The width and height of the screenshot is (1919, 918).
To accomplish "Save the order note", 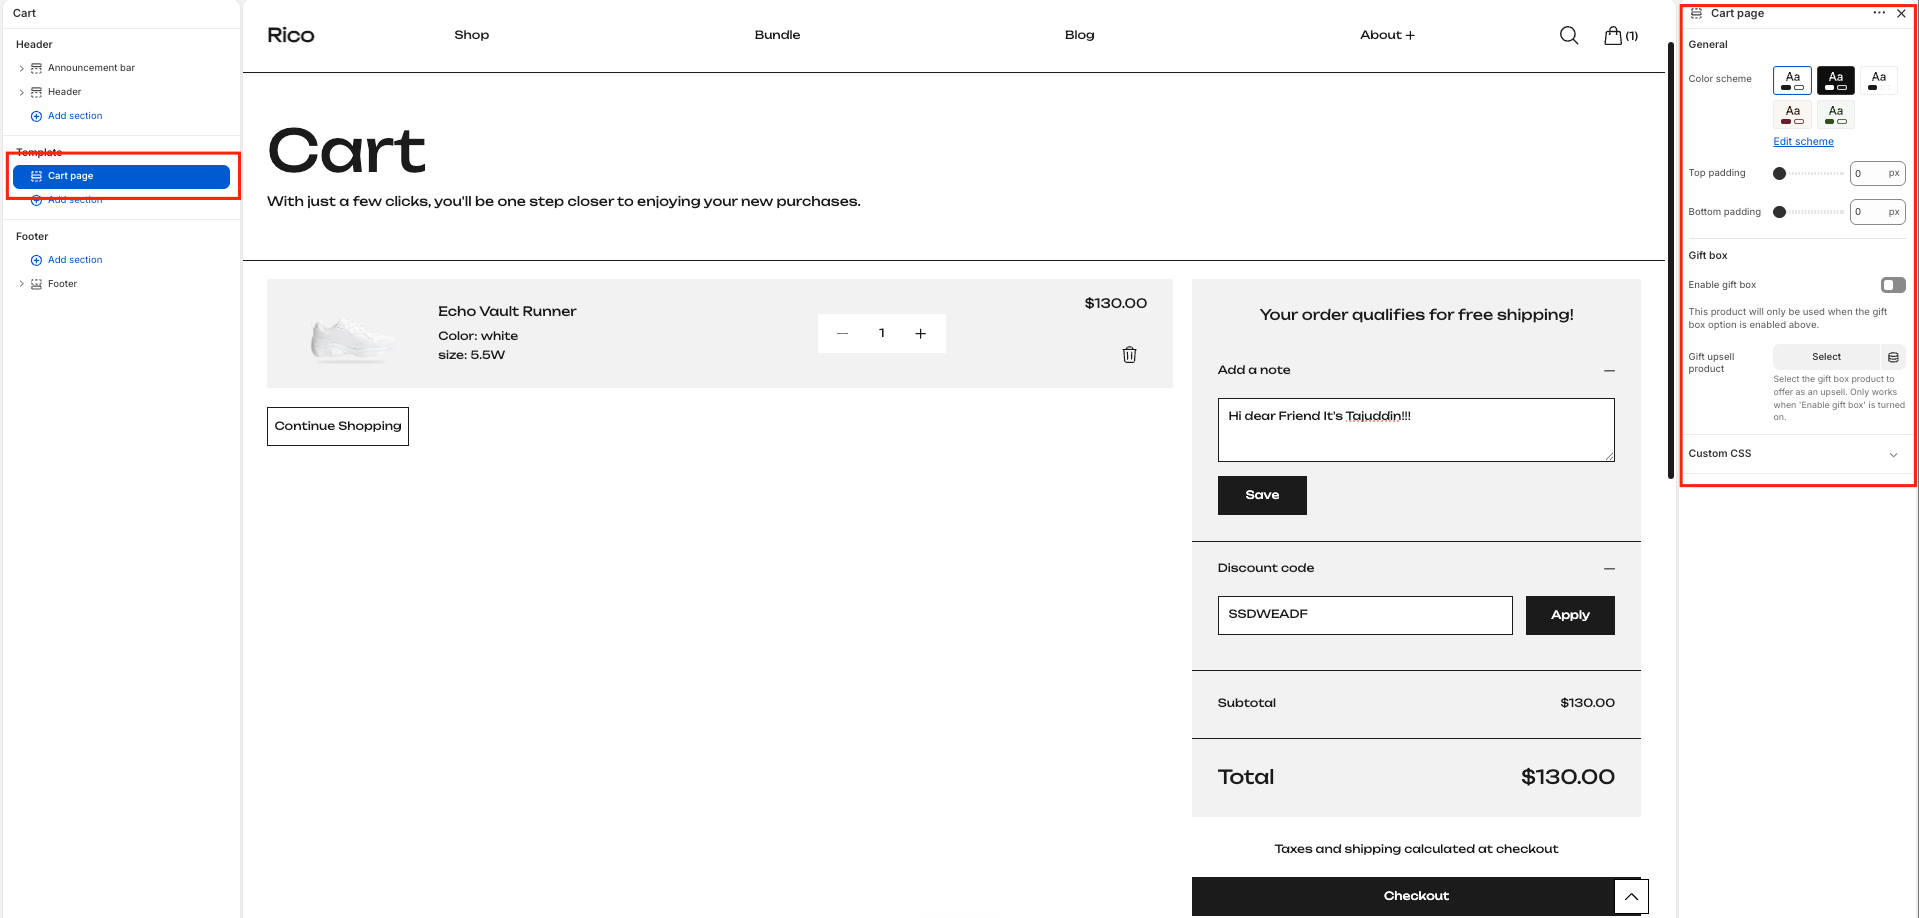I will click(1262, 495).
